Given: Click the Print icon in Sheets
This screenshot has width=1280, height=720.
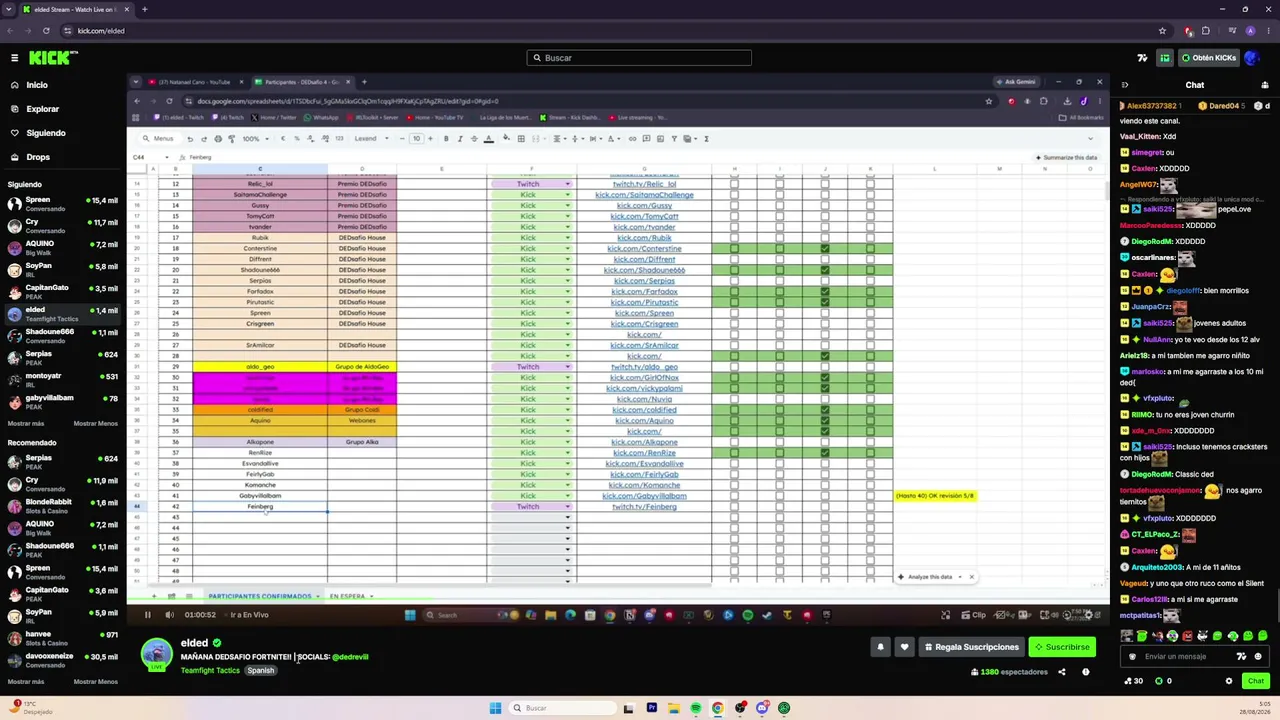Looking at the screenshot, I should [218, 139].
